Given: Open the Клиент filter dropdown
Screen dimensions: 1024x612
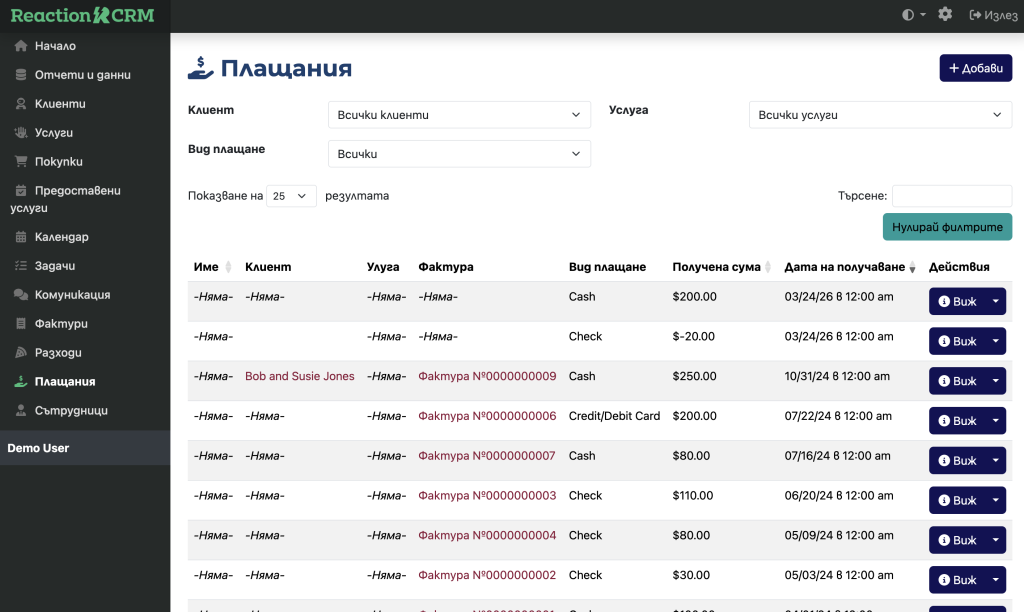Looking at the screenshot, I should pos(459,115).
